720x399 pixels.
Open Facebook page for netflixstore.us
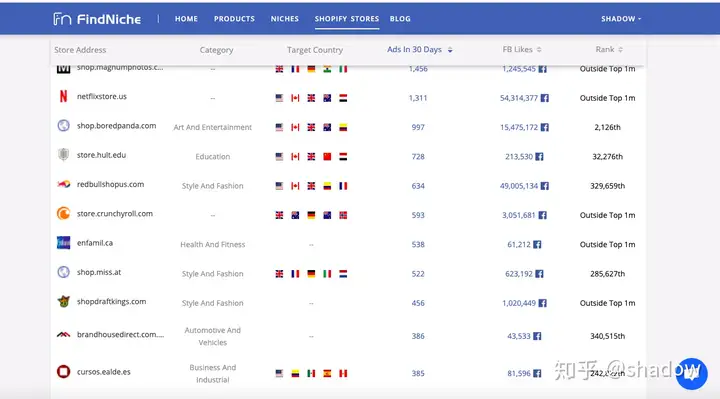[545, 98]
